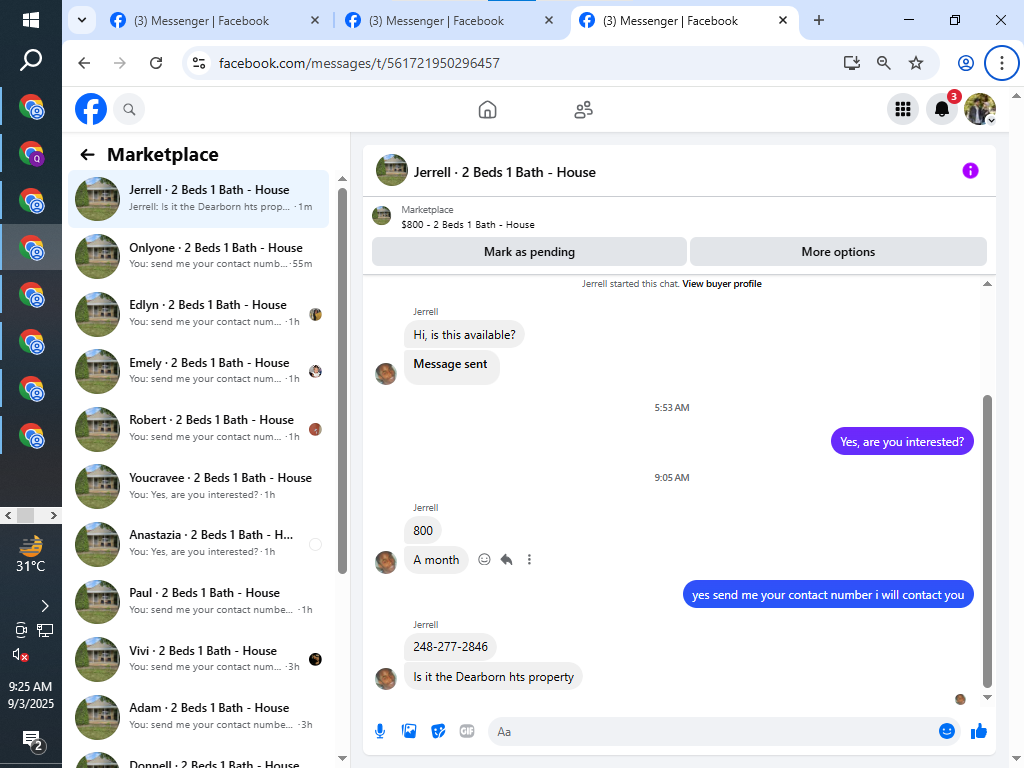Reply to the 'A month' message
Image resolution: width=1024 pixels, height=768 pixels.
[507, 560]
